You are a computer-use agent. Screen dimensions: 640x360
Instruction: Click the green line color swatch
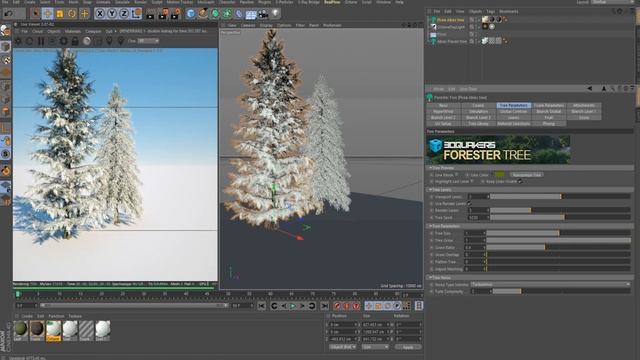tap(499, 175)
